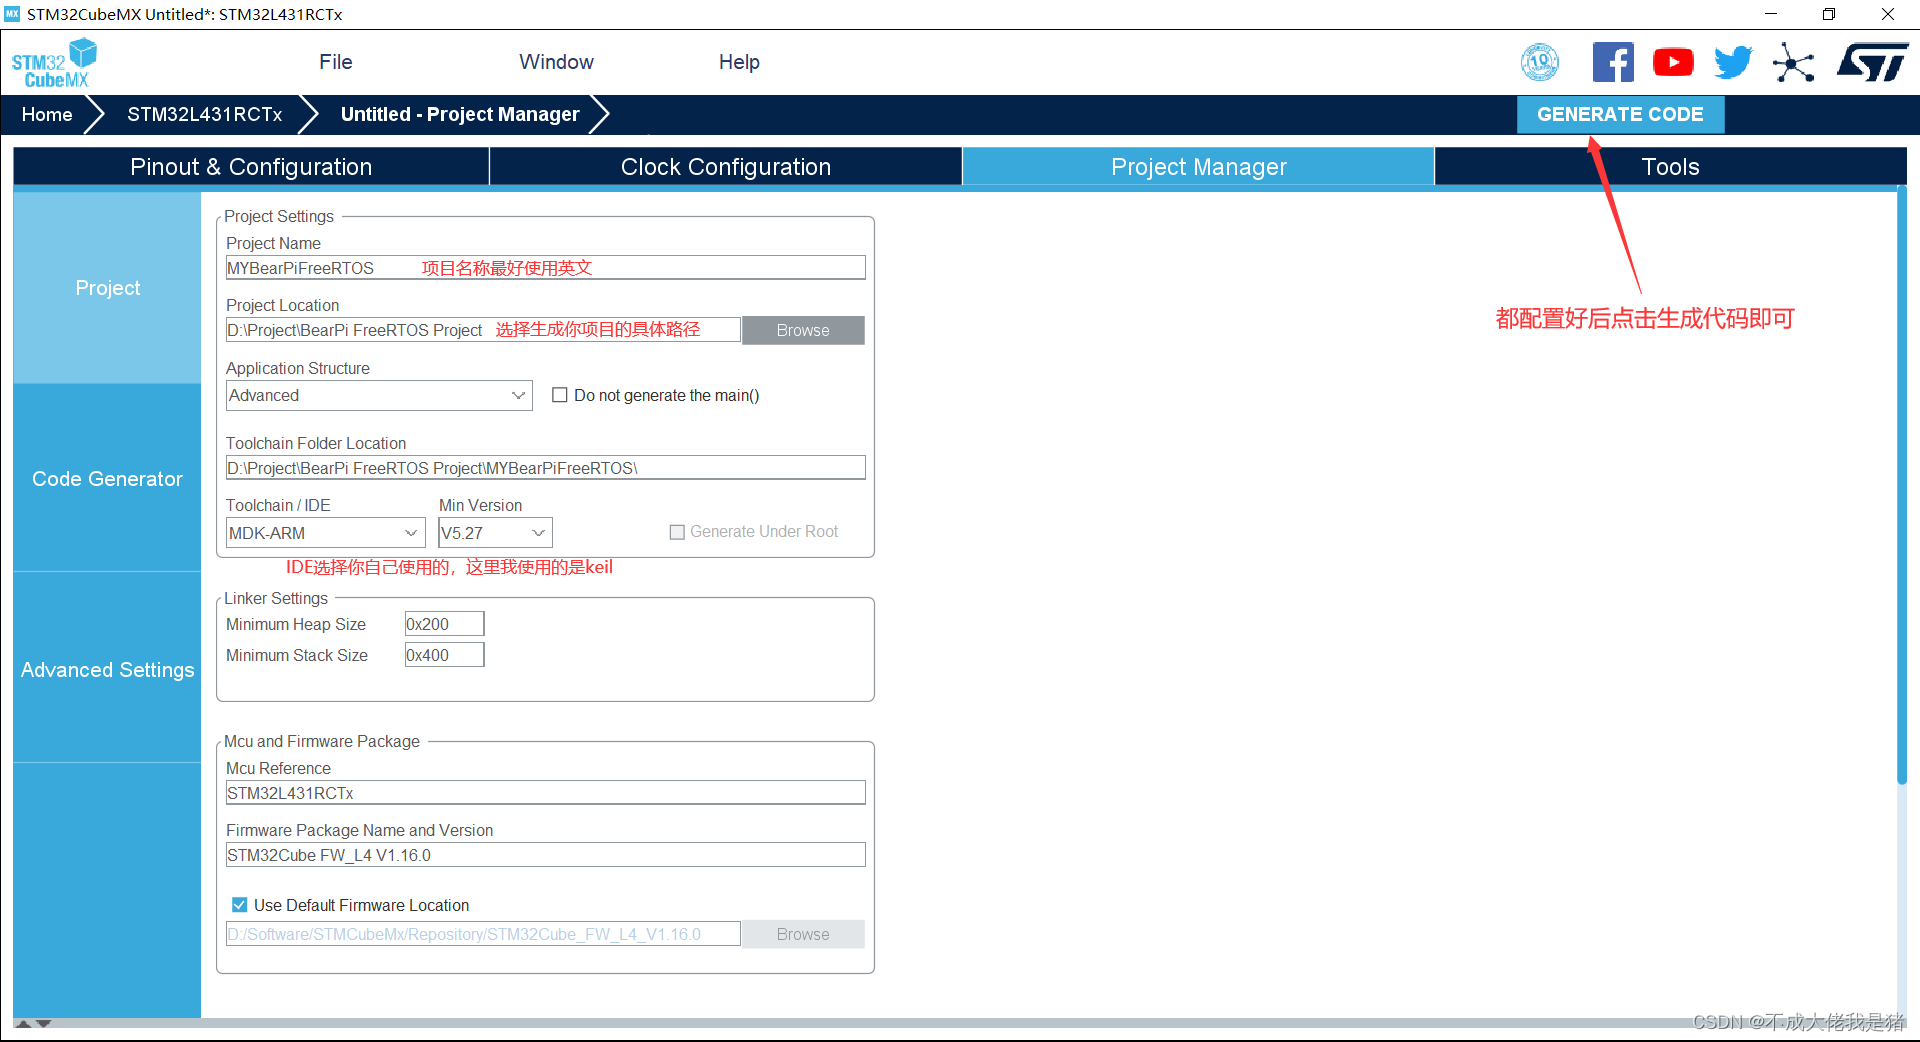The height and width of the screenshot is (1042, 1920).
Task: Browse for the Project Location
Action: pyautogui.click(x=803, y=330)
